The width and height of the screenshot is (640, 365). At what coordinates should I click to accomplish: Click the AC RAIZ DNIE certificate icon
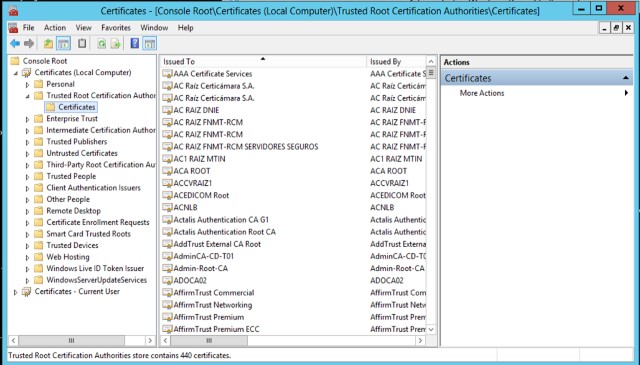(x=167, y=110)
